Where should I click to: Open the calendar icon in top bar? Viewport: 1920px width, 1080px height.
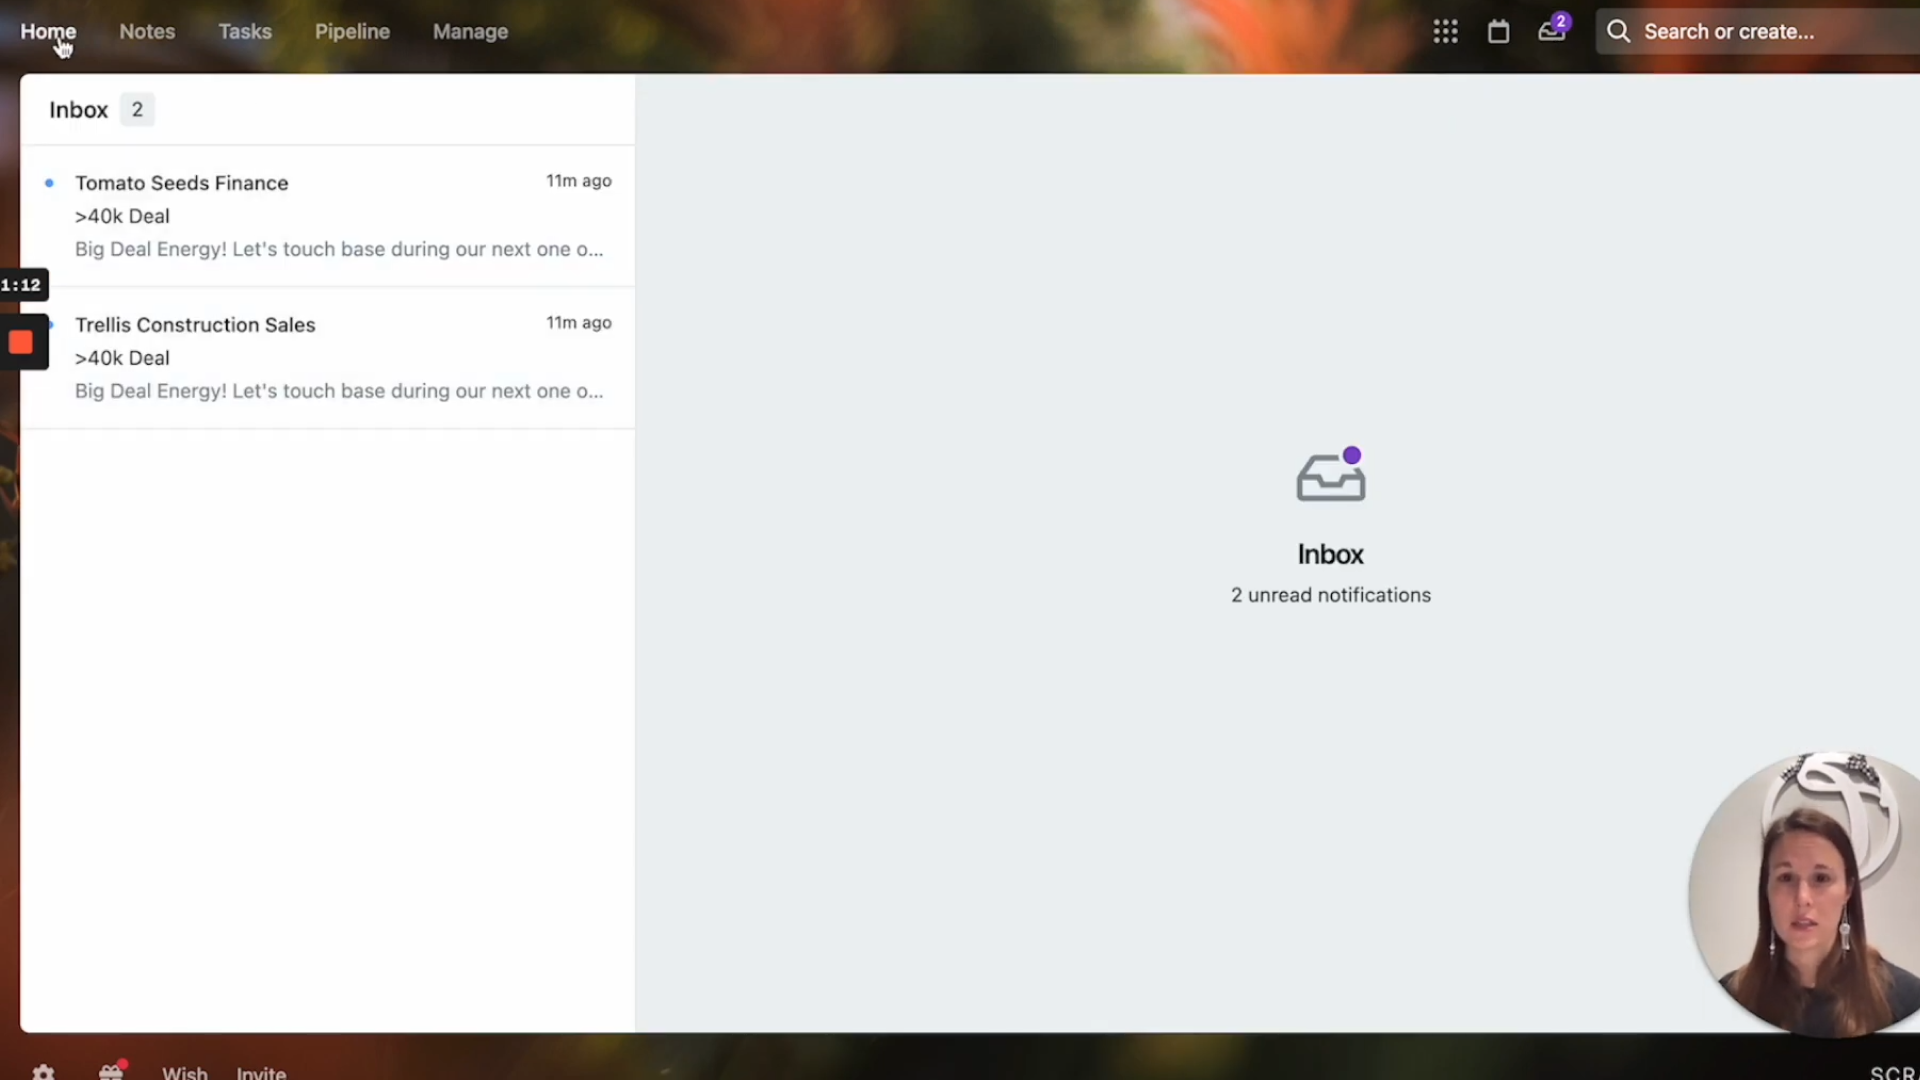(x=1498, y=32)
